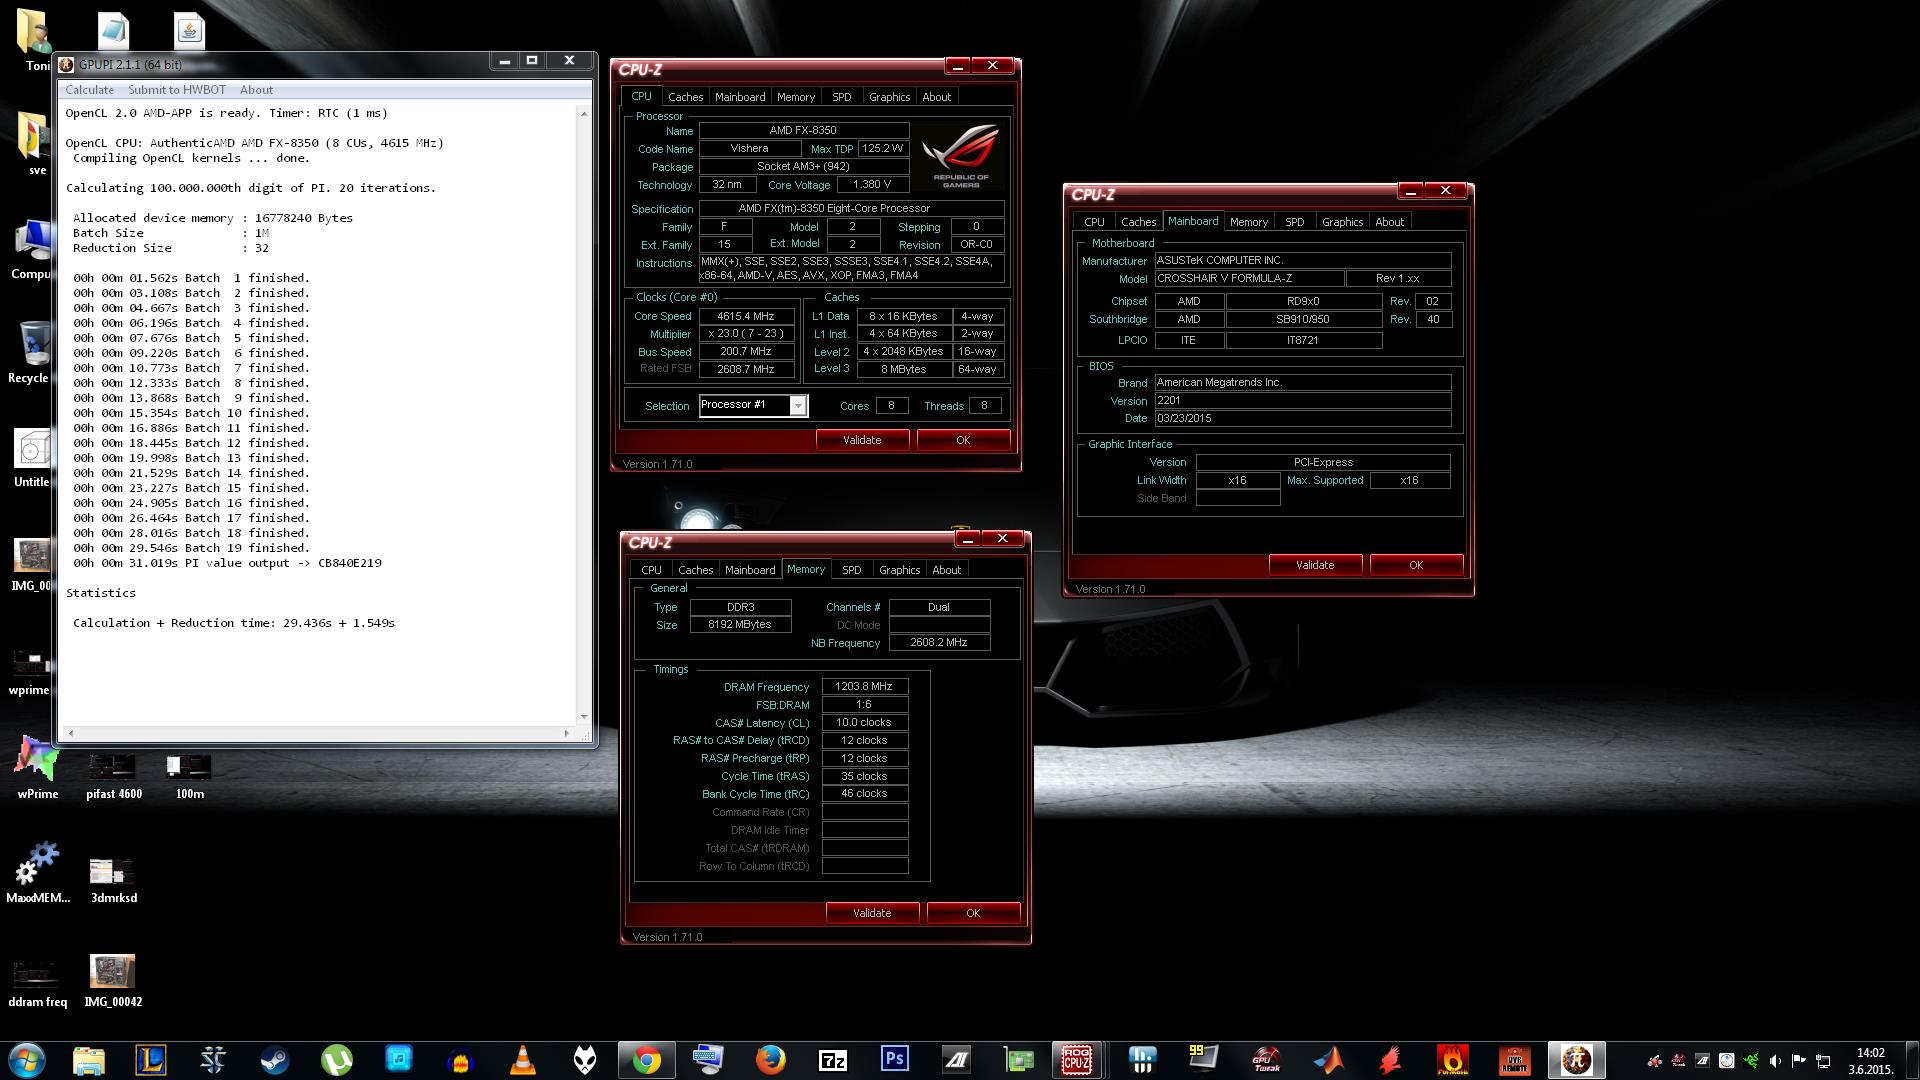Click GPUPI horizontal scrollbar right arrow

[567, 734]
